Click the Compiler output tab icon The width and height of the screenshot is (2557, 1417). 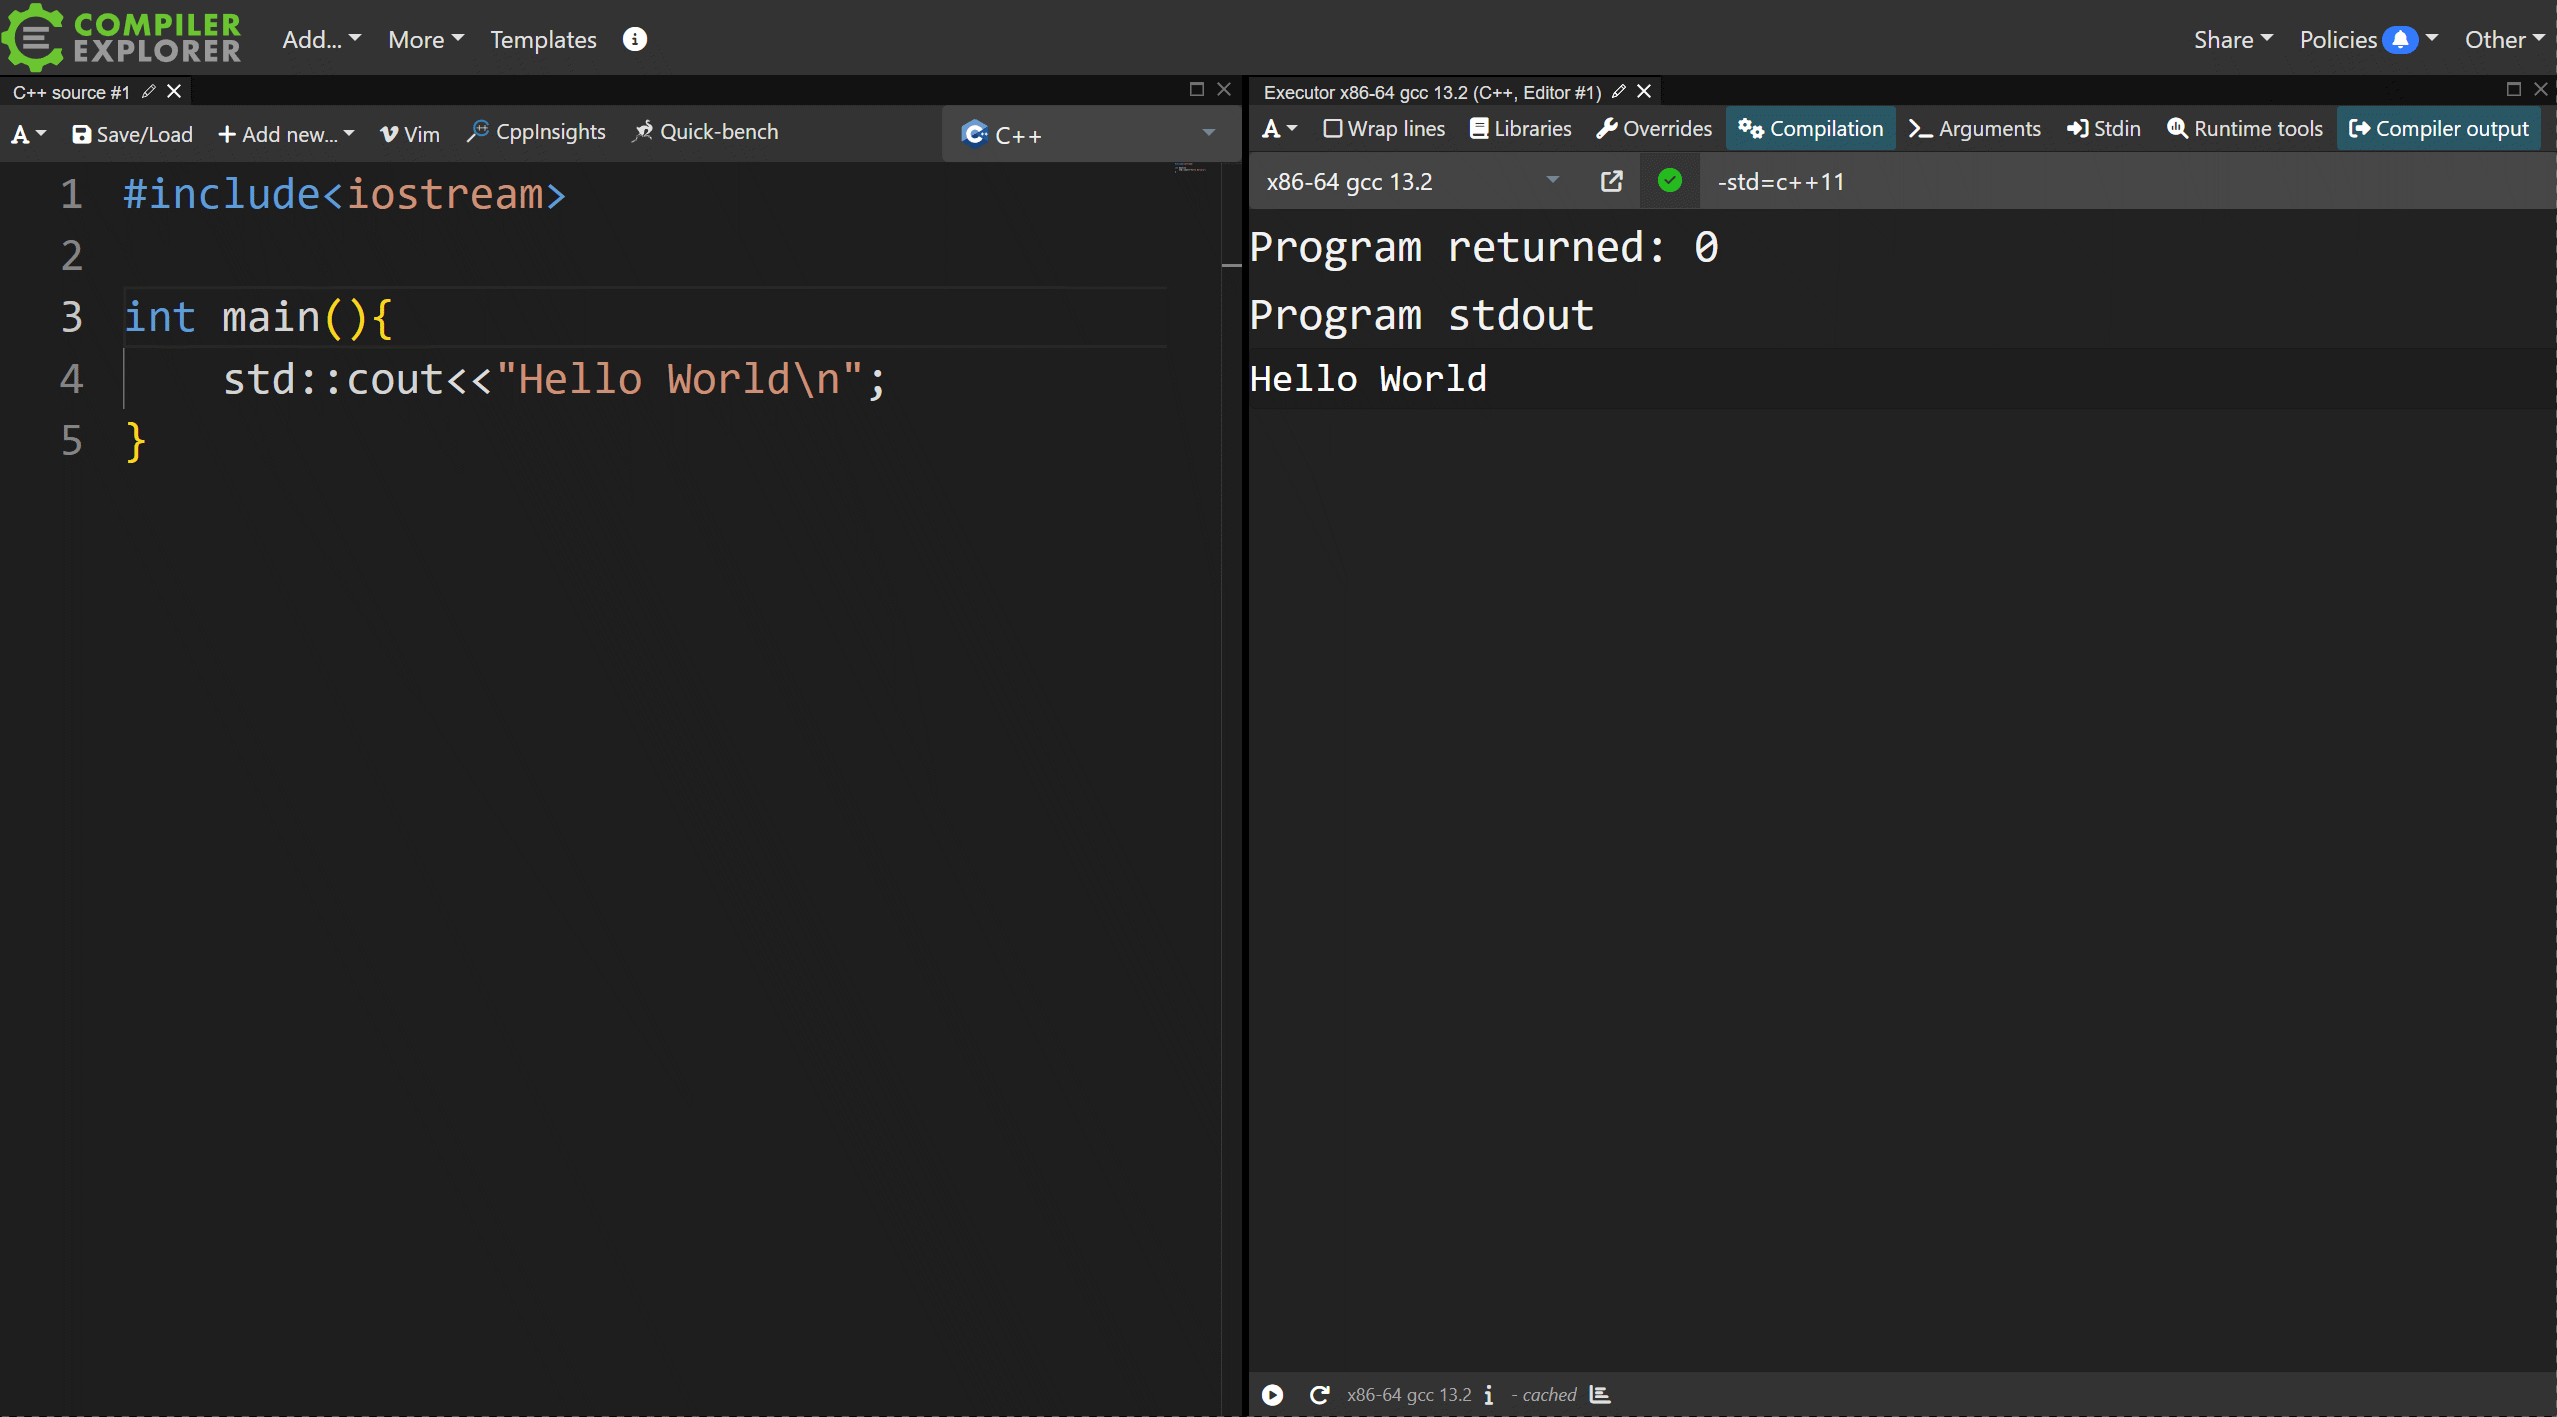point(2358,127)
